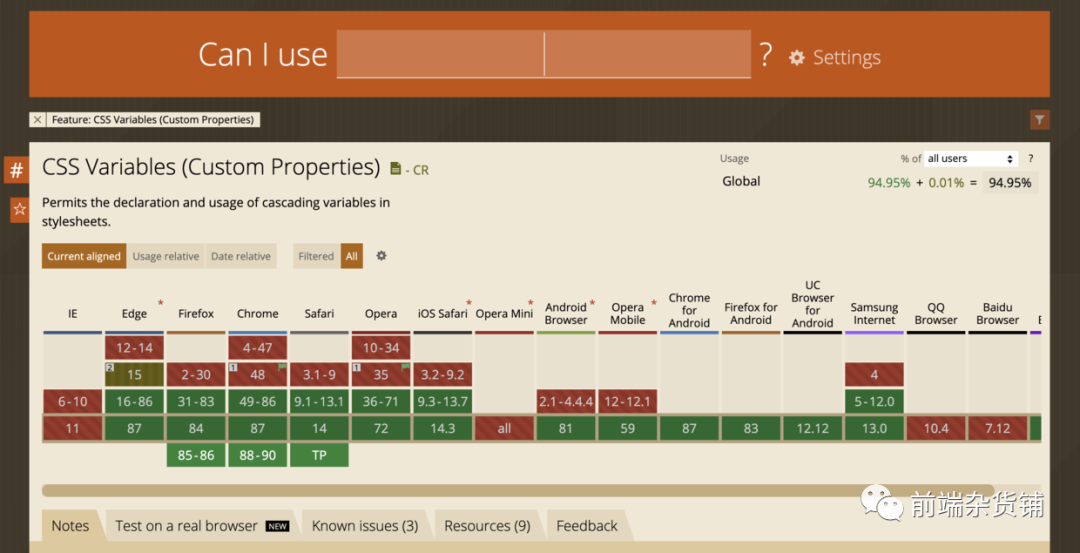This screenshot has height=553, width=1080.
Task: Select the Chrome 49-86 cell
Action: [258, 401]
